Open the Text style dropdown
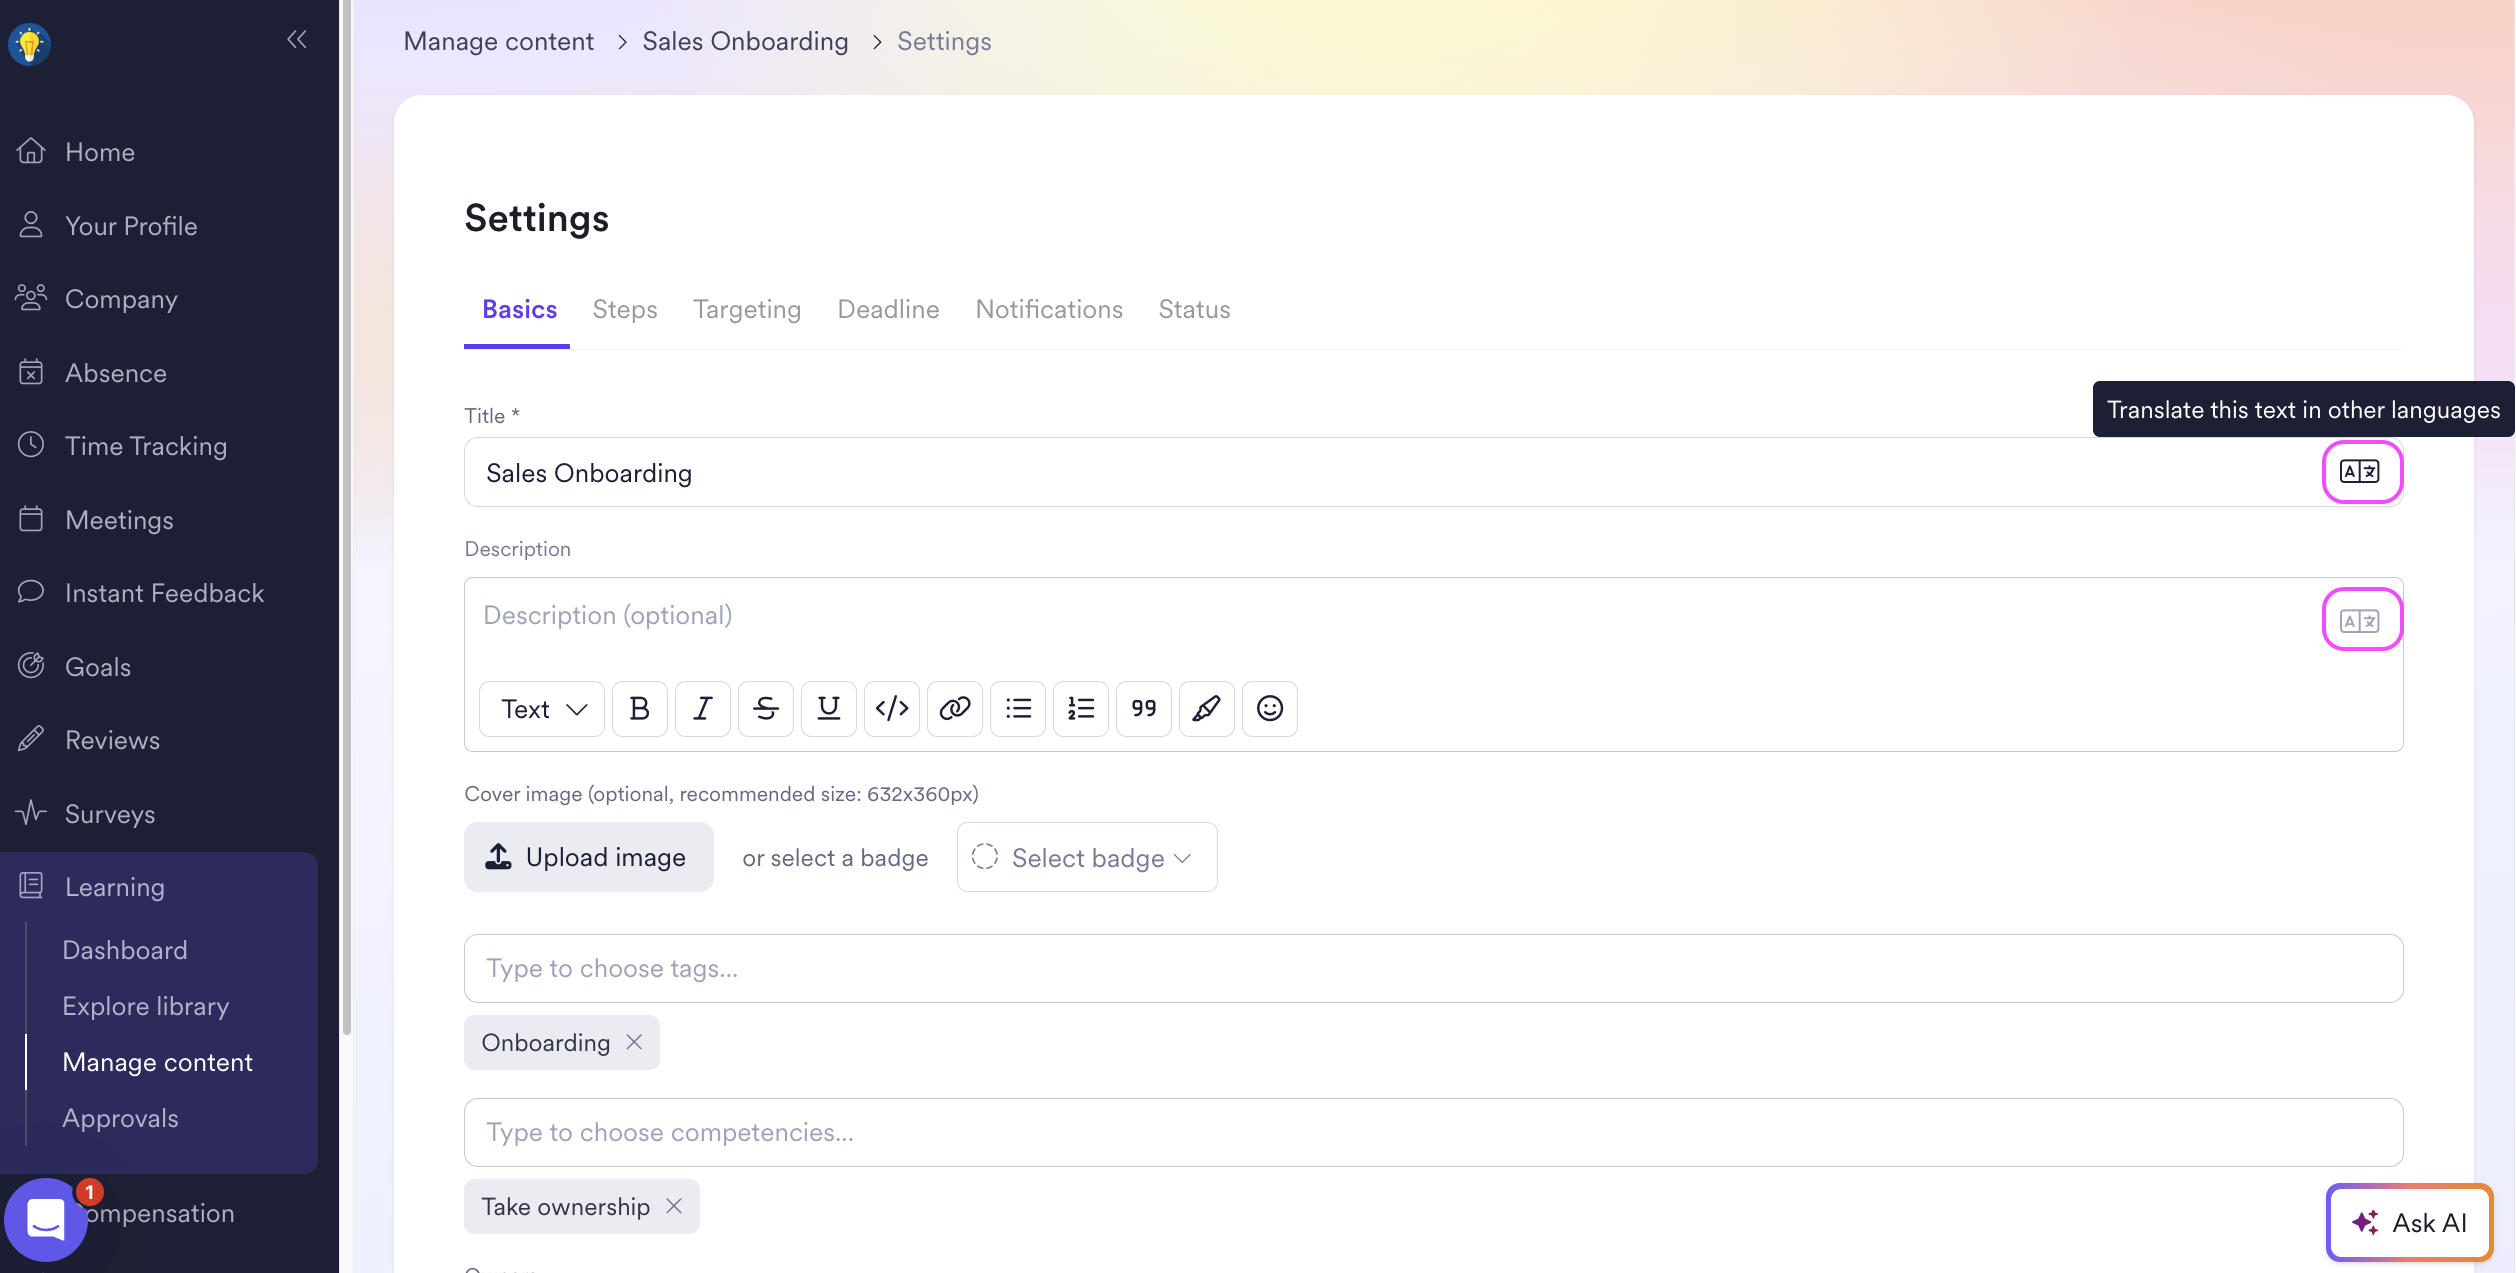 [542, 709]
